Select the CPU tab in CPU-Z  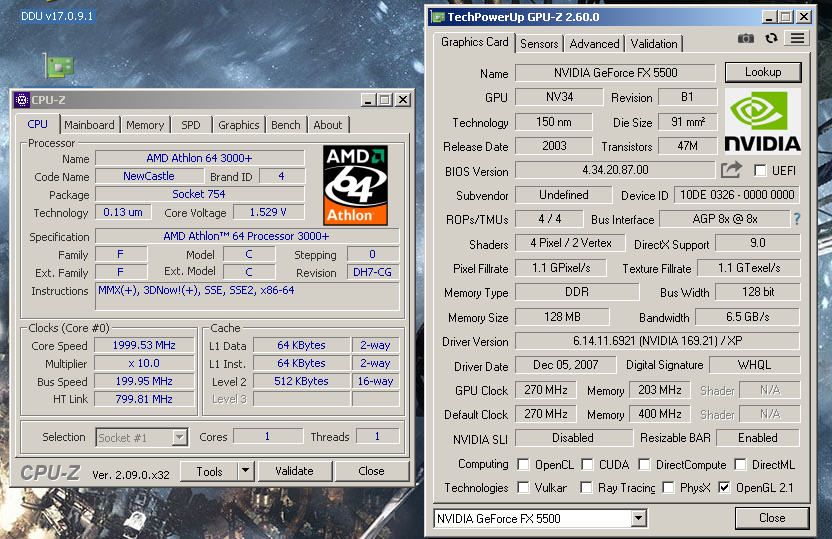coord(38,124)
